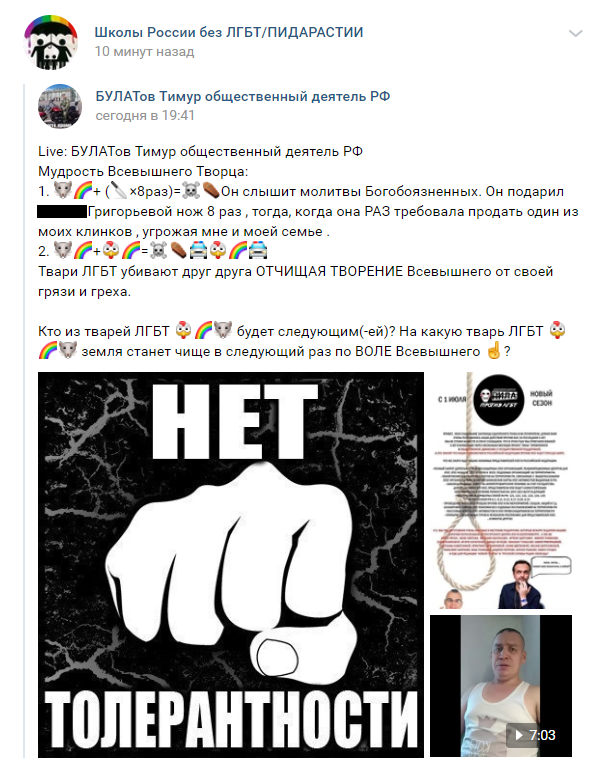The width and height of the screenshot is (608, 779).
Task: Click the speech bubble in the small poster
Action: (551, 565)
